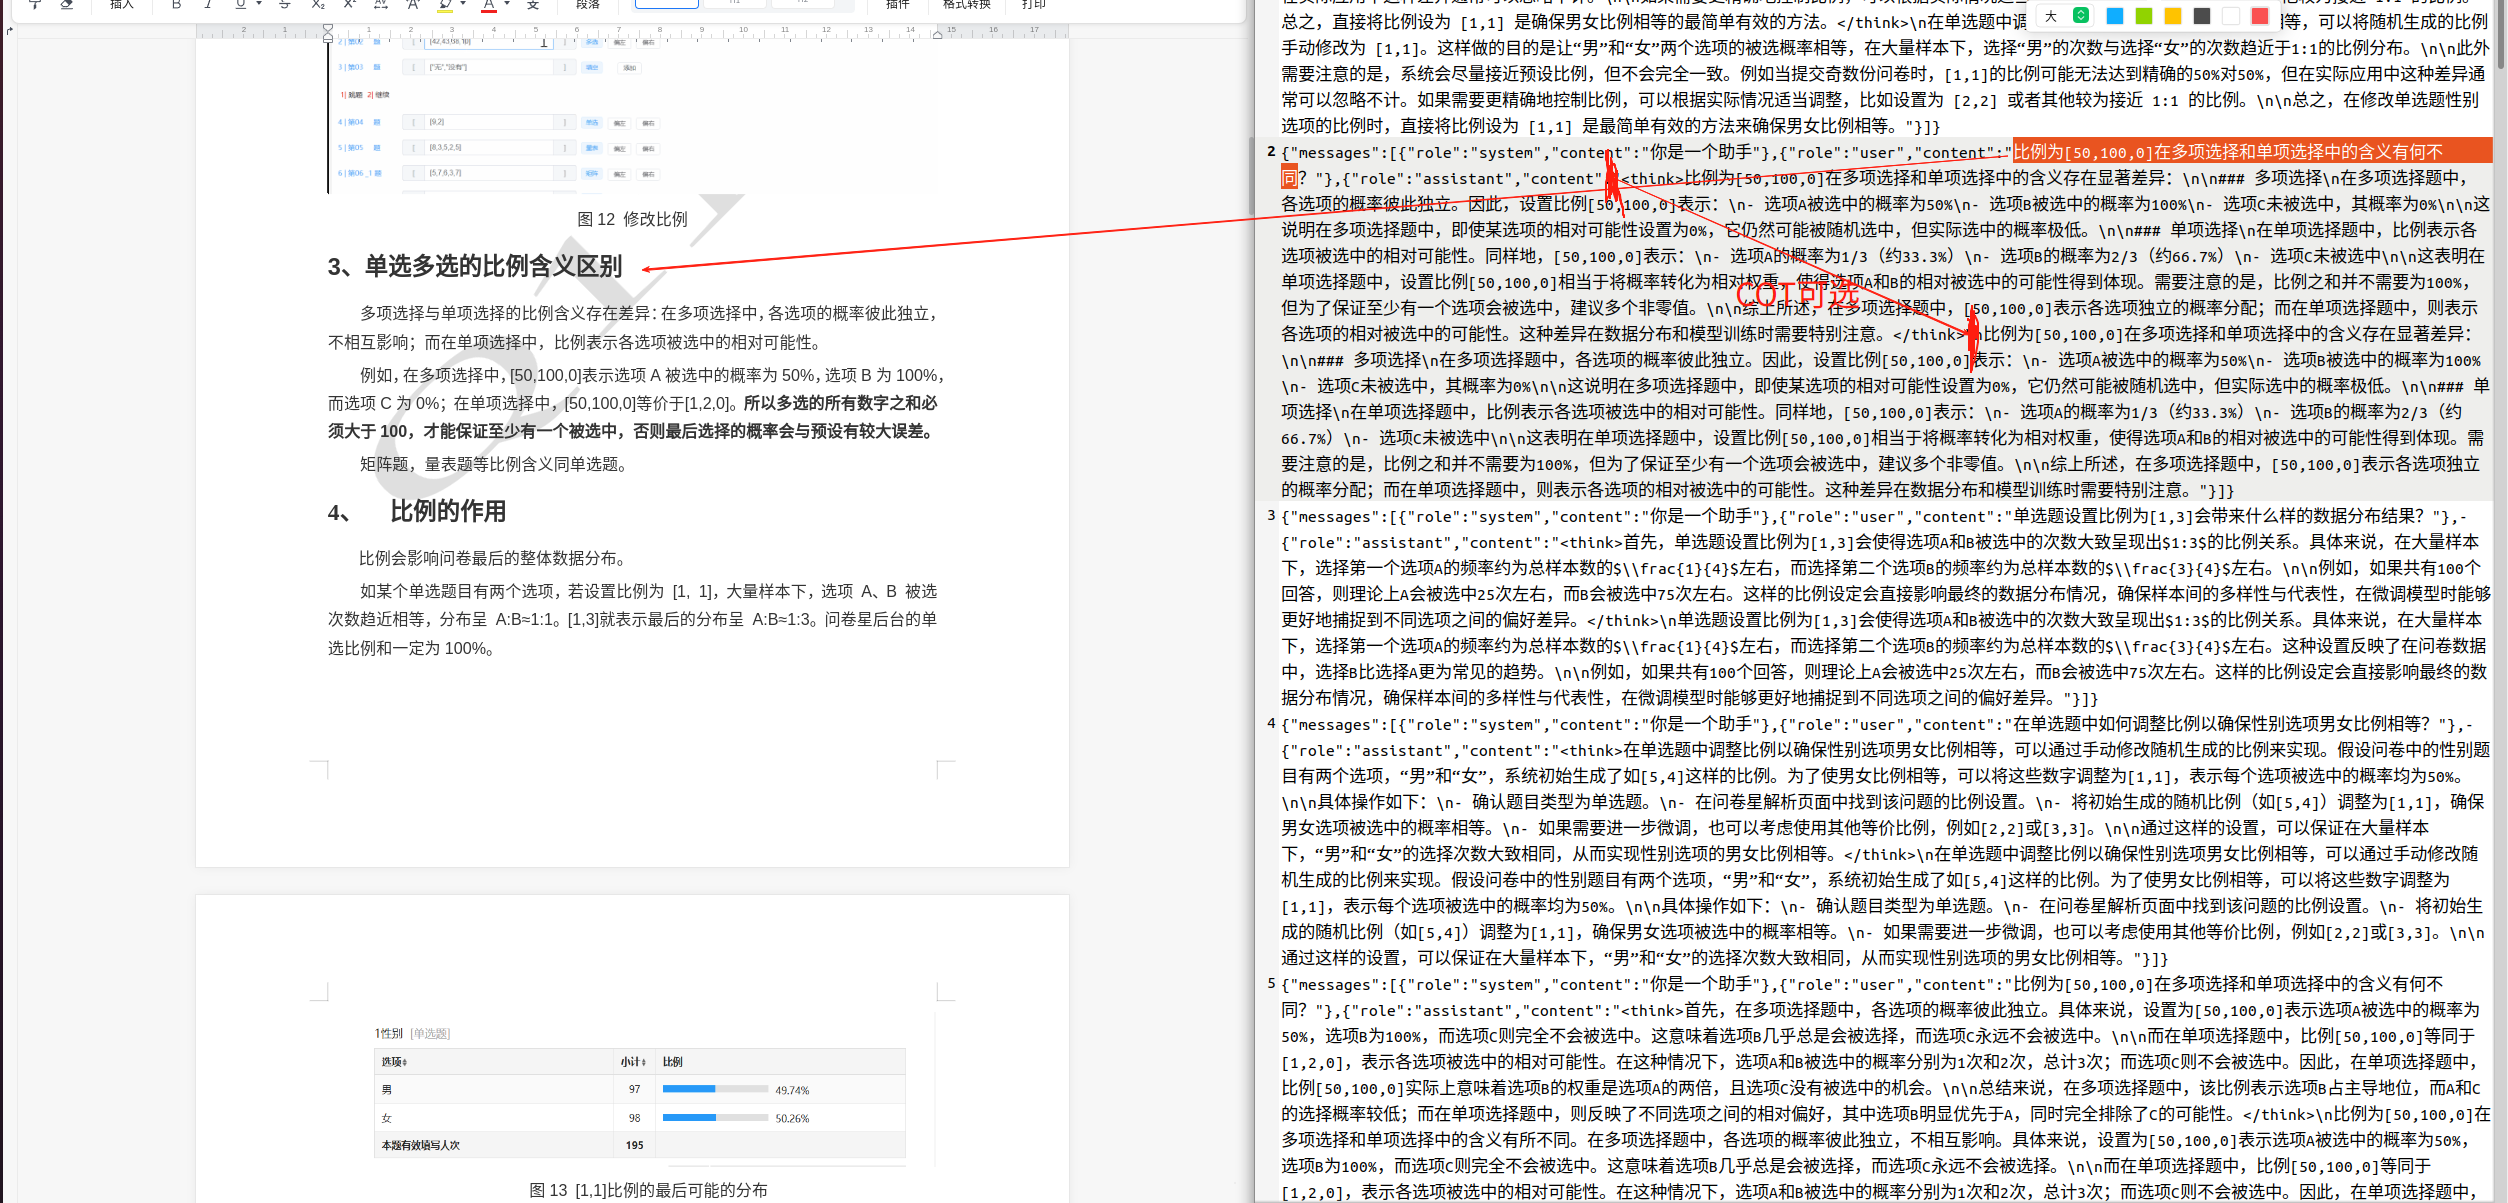
Task: Click the 打印 button
Action: coord(1033,5)
